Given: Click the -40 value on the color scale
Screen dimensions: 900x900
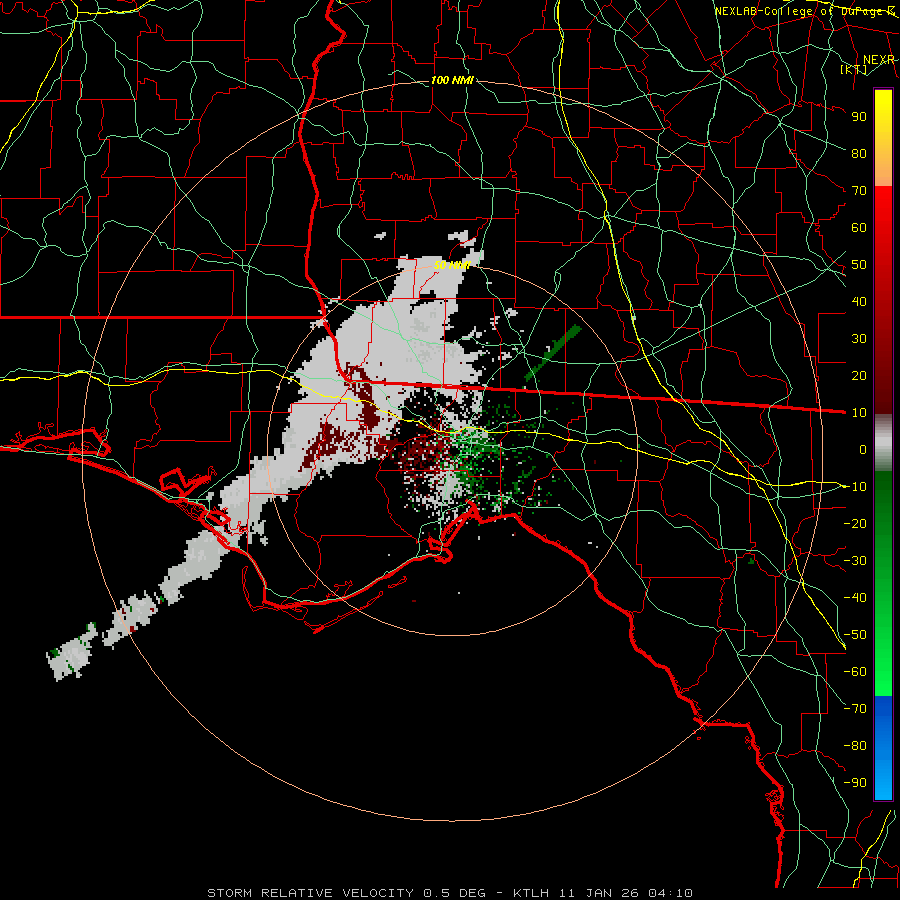Looking at the screenshot, I should [x=855, y=598].
